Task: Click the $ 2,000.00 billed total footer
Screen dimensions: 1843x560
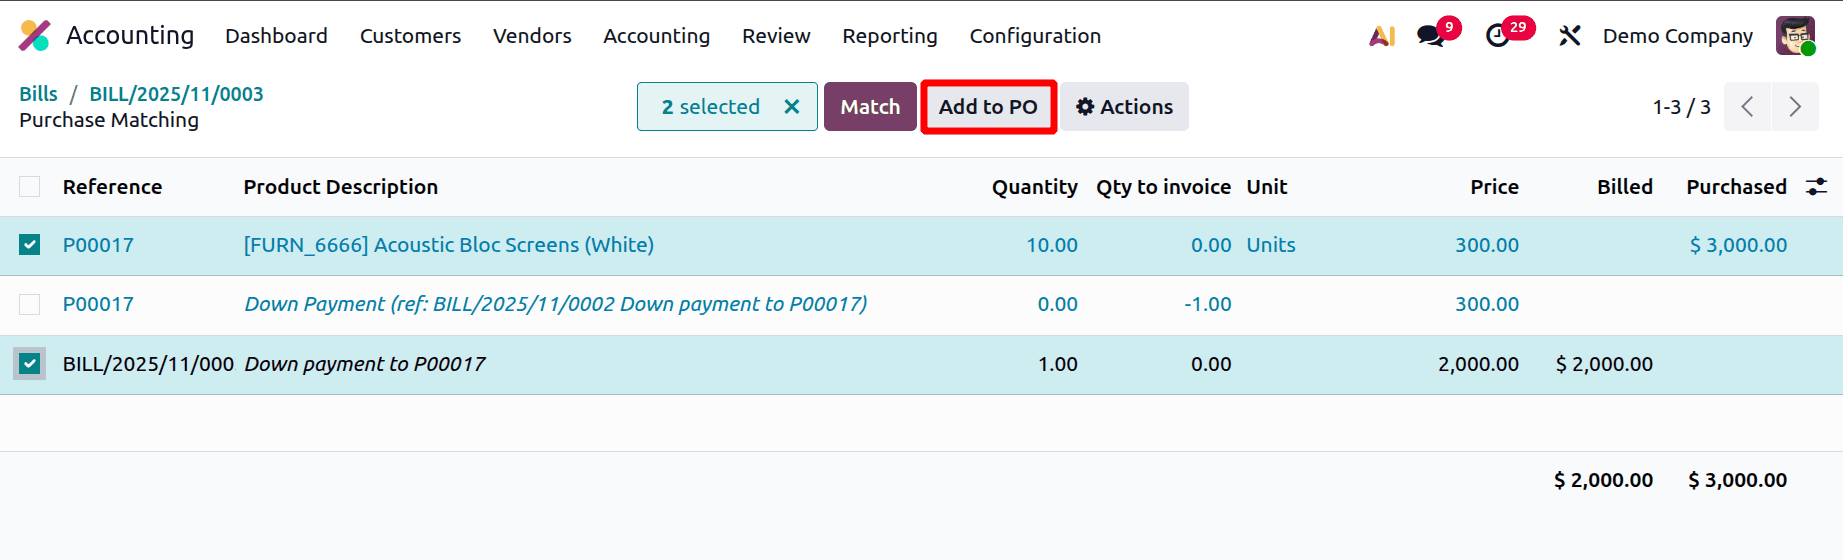Action: (1603, 480)
